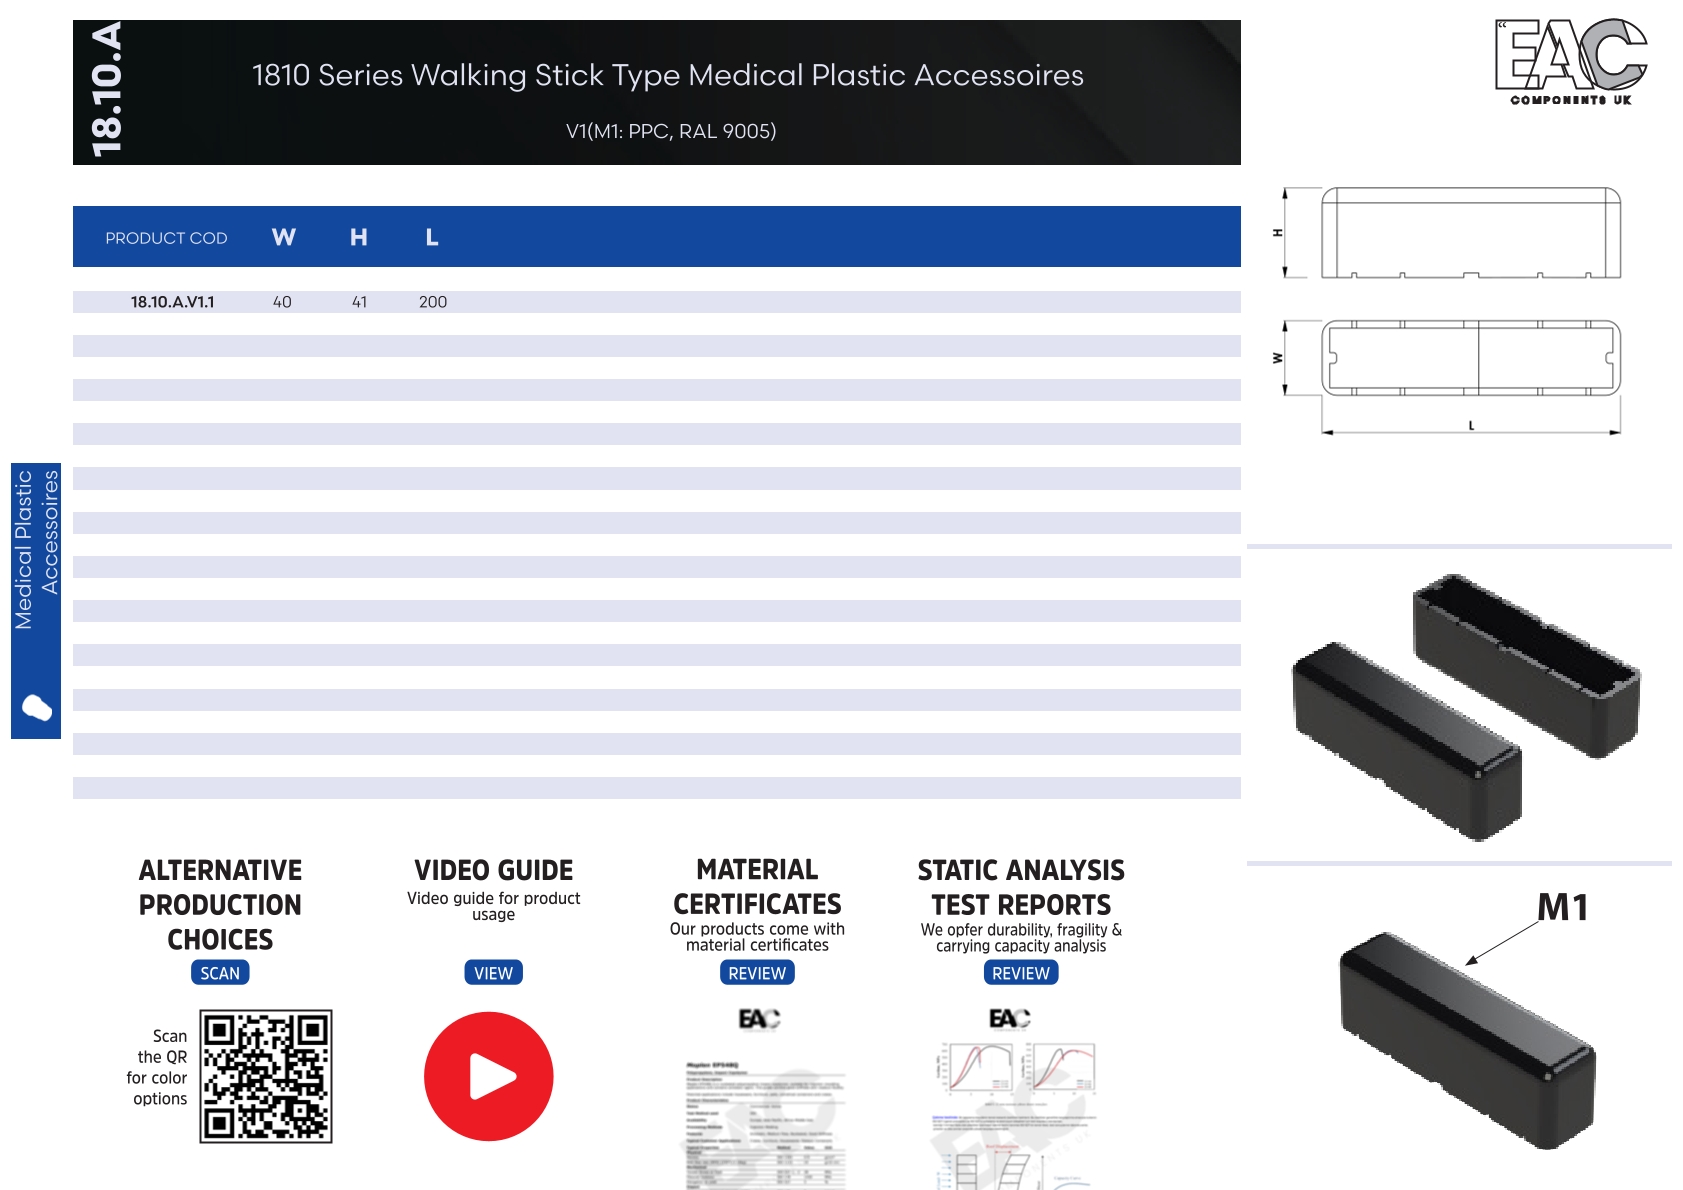The height and width of the screenshot is (1190, 1683).
Task: Click the Medical Plastic Accessoires side tab
Action: [36, 601]
